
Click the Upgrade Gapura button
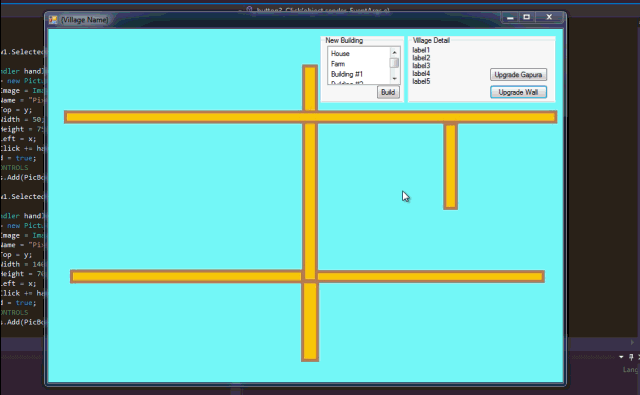click(518, 75)
